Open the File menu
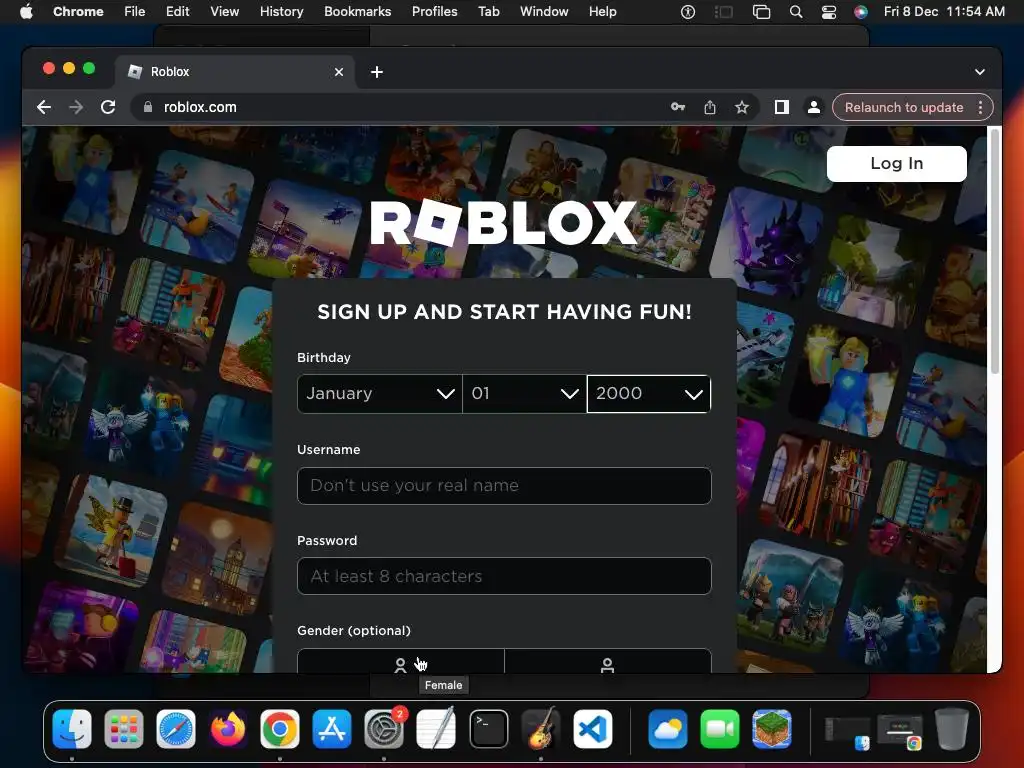Screen dimensions: 1024x768 point(135,12)
